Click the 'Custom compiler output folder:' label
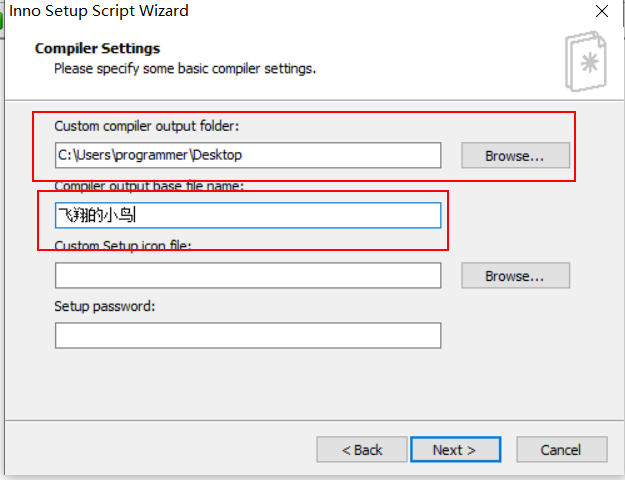This screenshot has width=625, height=480. tap(147, 126)
